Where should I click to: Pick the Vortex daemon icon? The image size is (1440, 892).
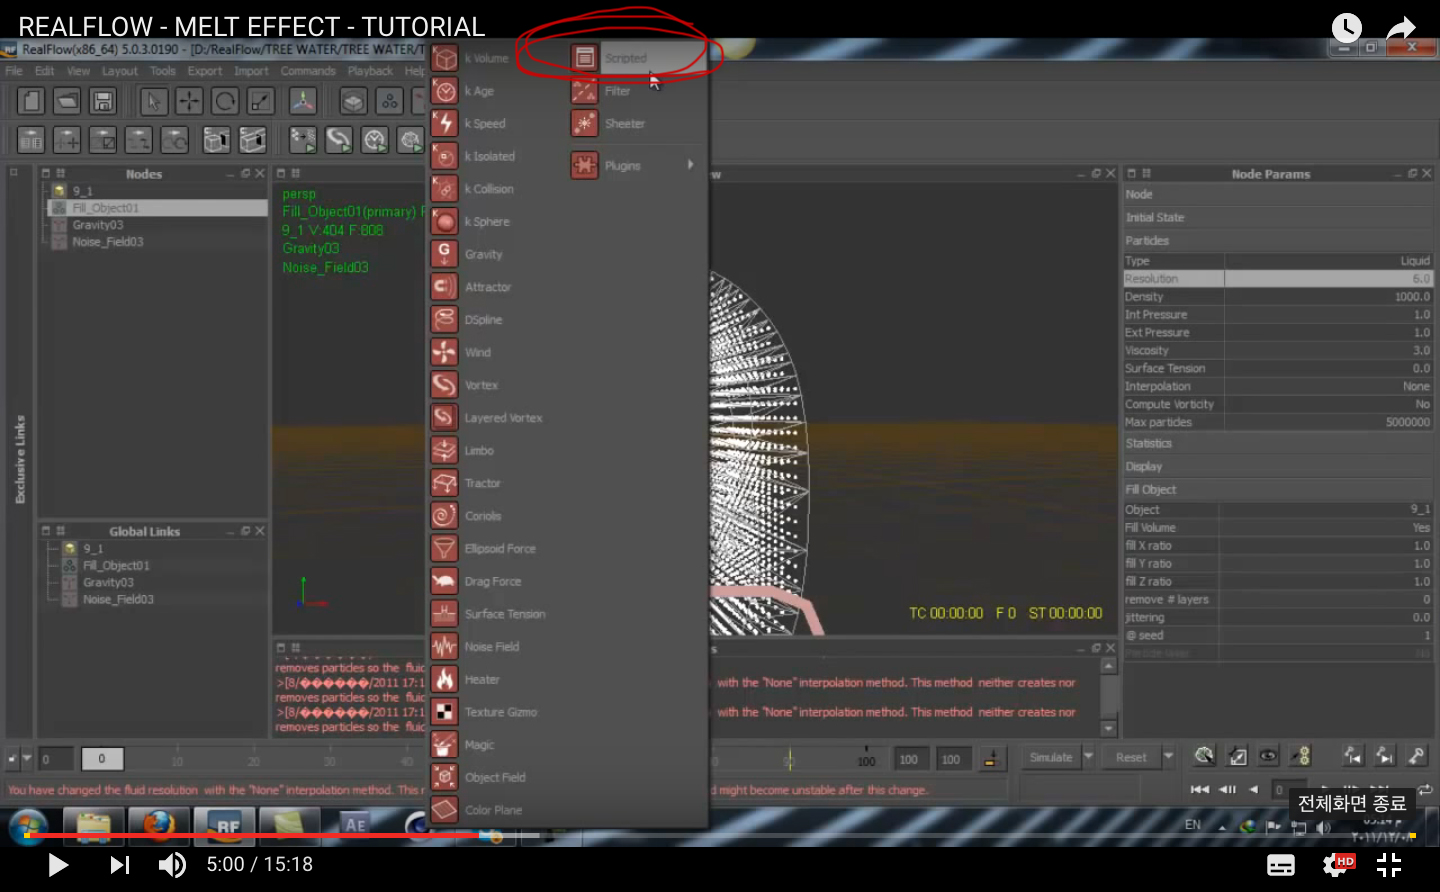[444, 385]
